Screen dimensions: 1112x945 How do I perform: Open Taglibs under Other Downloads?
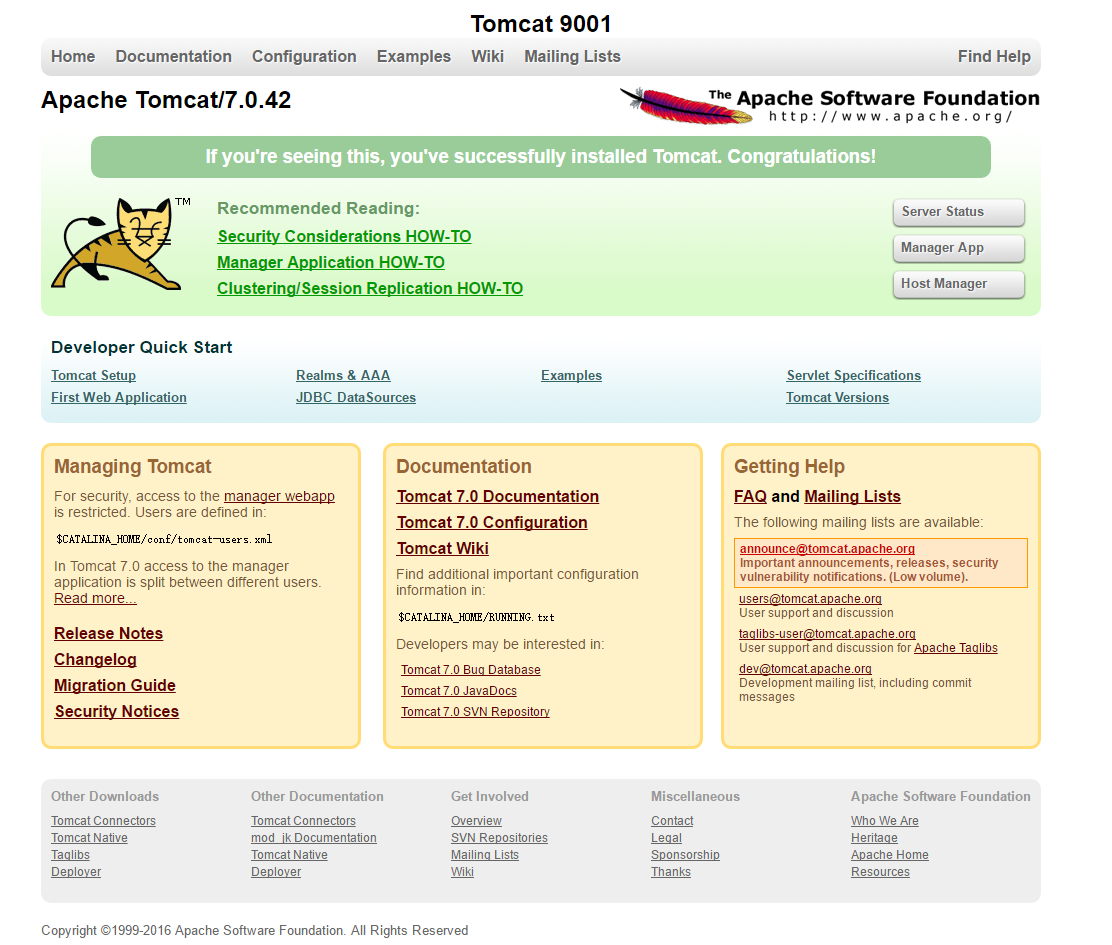click(x=70, y=855)
